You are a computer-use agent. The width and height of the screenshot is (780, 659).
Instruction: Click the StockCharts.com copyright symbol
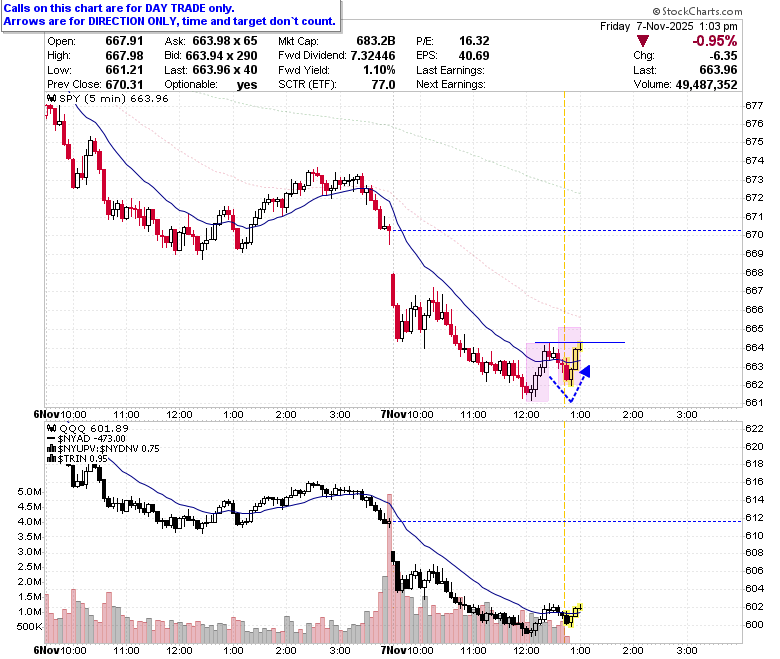point(656,11)
